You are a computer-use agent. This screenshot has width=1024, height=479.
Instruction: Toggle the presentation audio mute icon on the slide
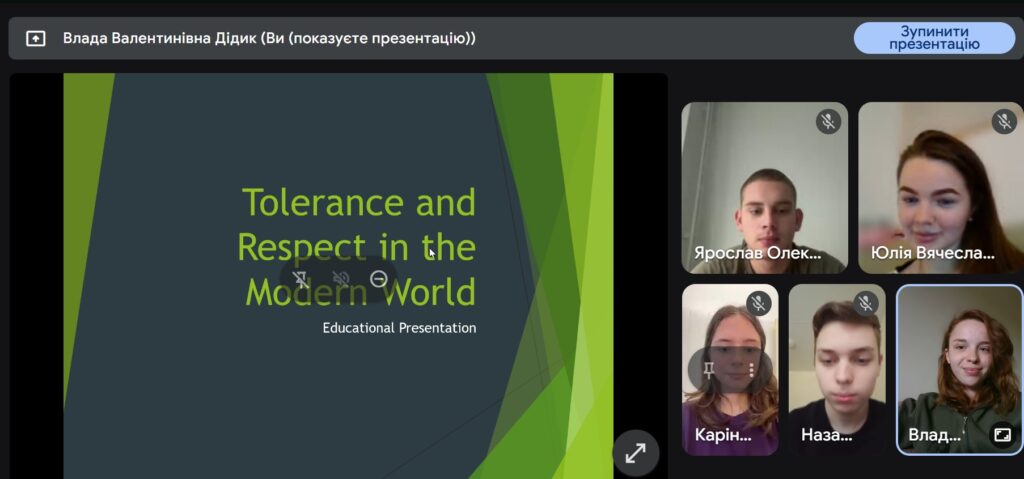pyautogui.click(x=340, y=280)
